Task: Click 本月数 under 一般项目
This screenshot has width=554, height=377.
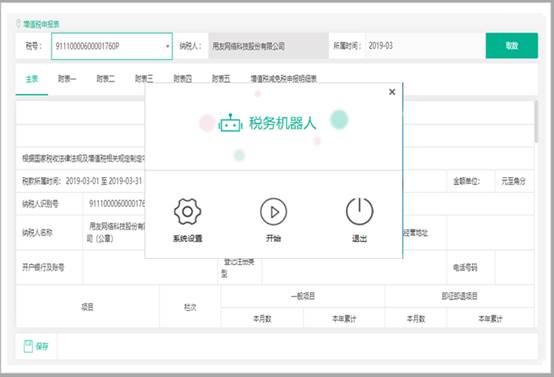Action: pos(262,318)
